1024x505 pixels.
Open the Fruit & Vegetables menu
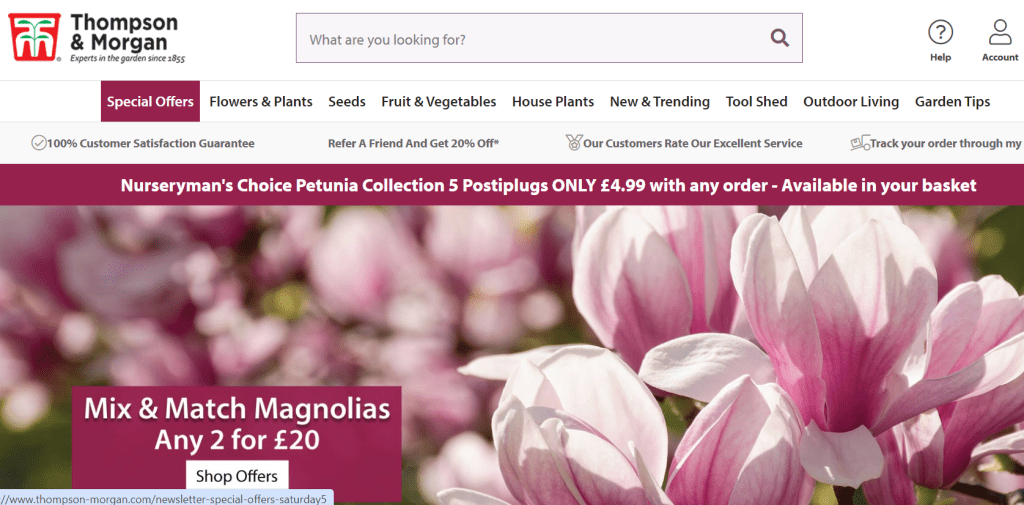[x=439, y=101]
